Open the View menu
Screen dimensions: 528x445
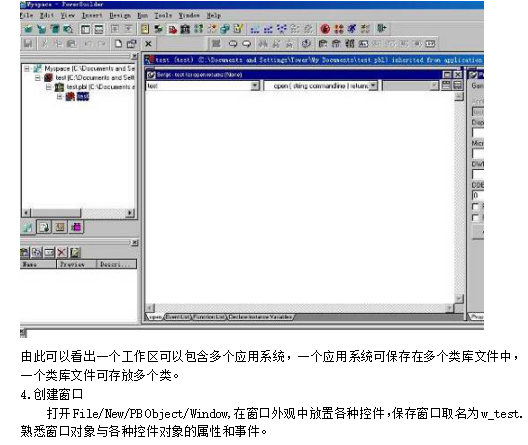click(68, 15)
